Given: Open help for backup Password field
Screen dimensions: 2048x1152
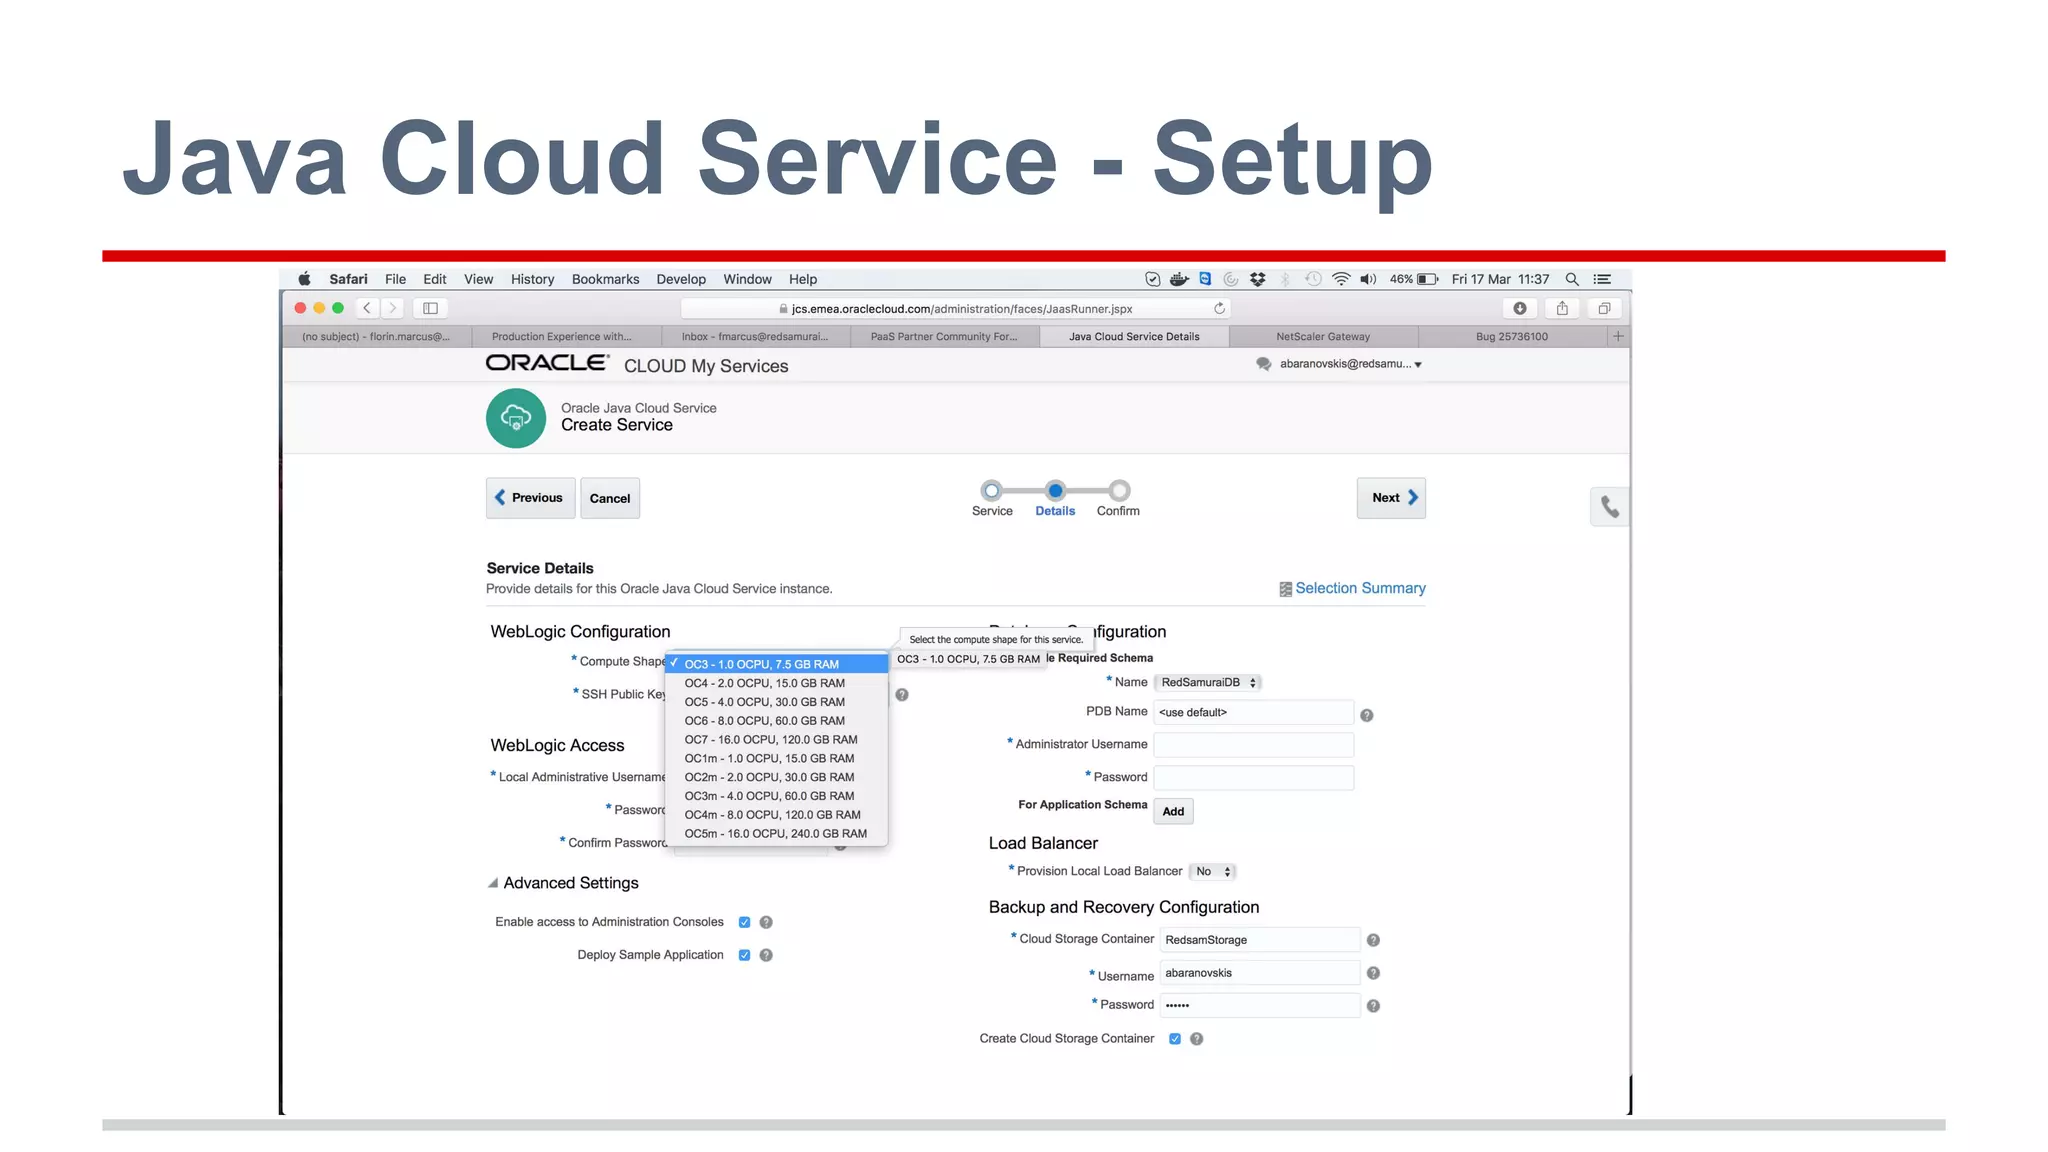Looking at the screenshot, I should (1373, 1006).
